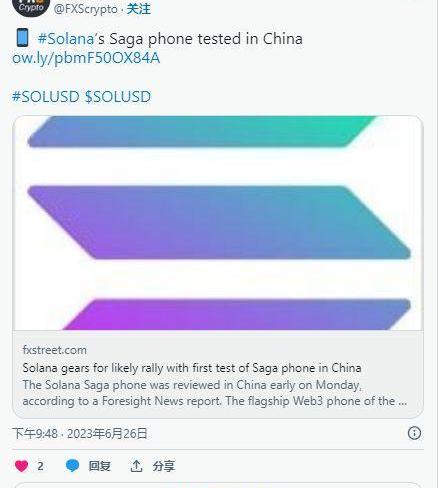Open the ow.ly/pbmF50OX84A short link
Screen dimensions: 438x488
pos(86,58)
